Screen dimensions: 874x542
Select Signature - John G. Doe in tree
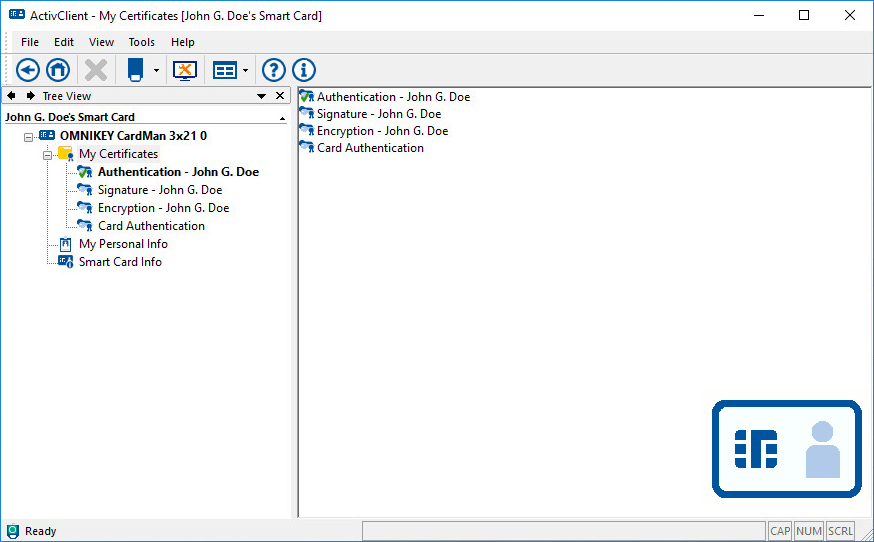(x=160, y=190)
